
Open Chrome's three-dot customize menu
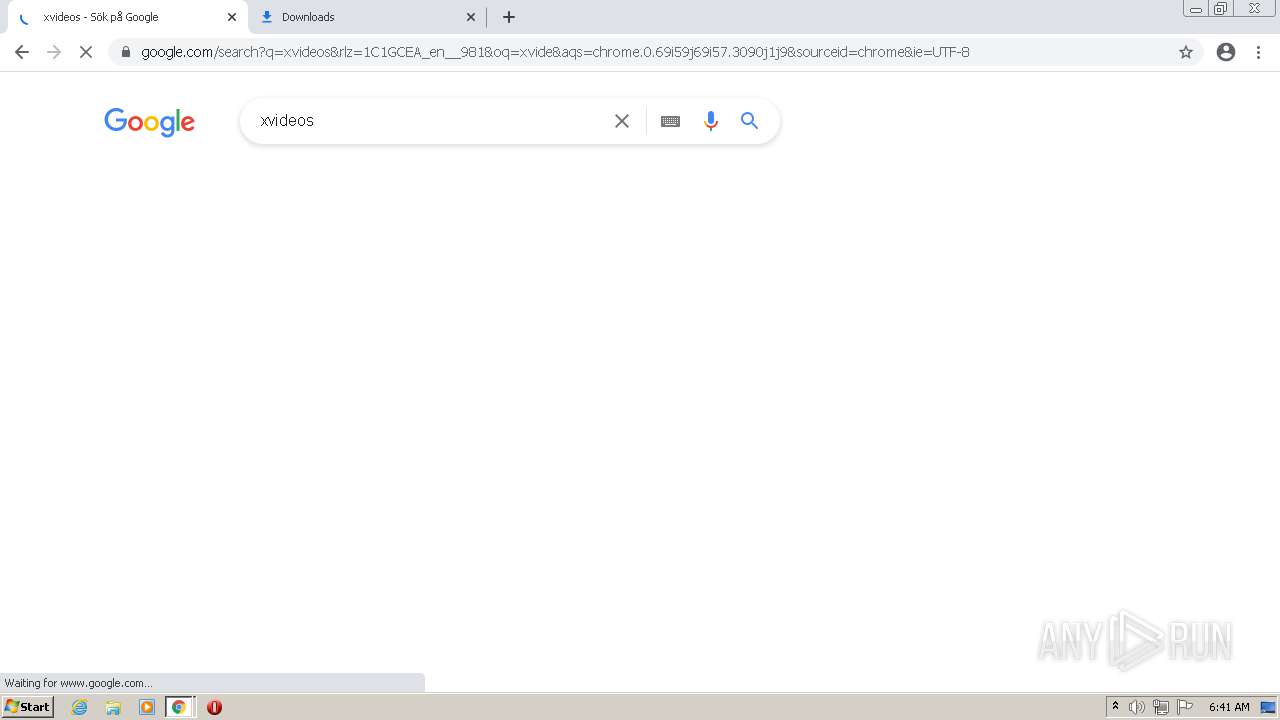point(1259,52)
